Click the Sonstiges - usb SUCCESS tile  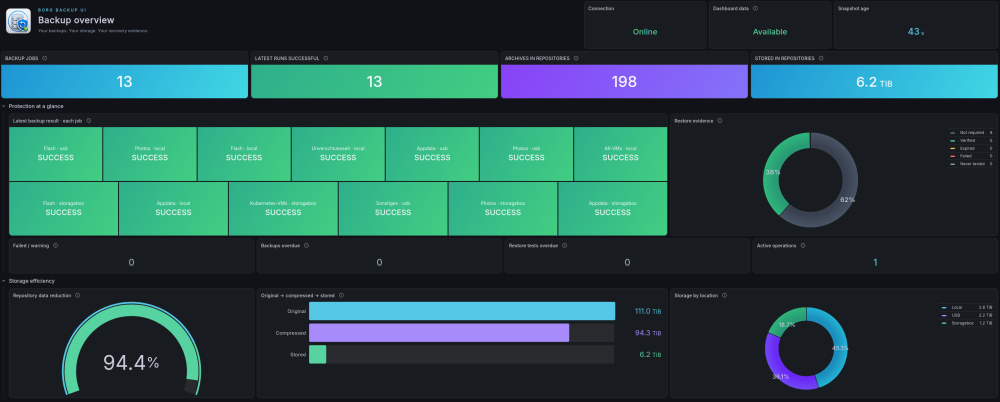coord(393,209)
